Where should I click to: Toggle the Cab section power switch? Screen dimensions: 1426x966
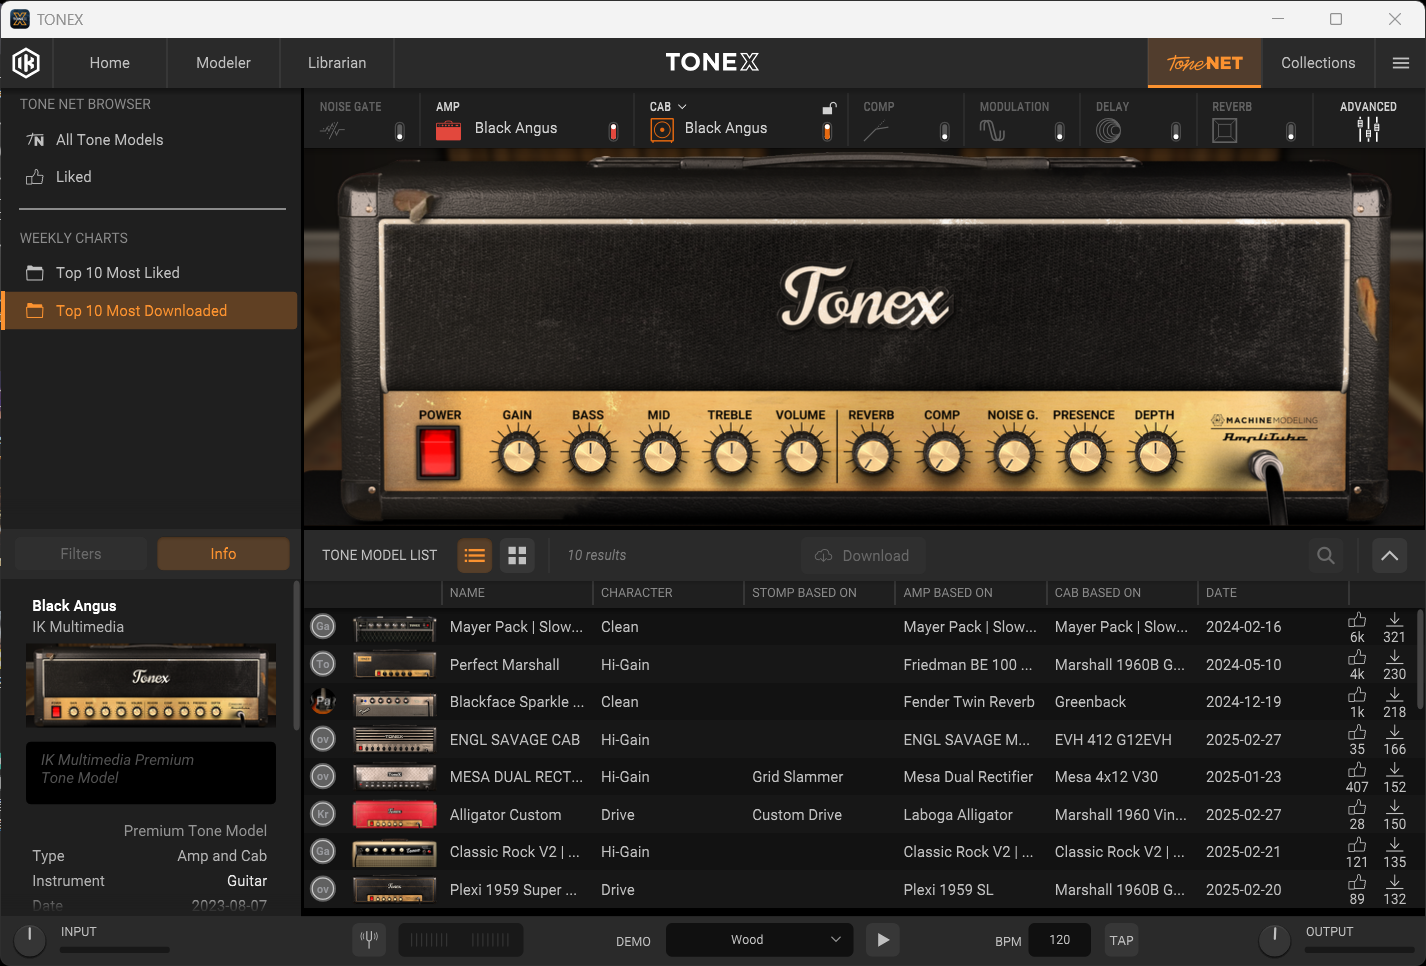click(827, 131)
